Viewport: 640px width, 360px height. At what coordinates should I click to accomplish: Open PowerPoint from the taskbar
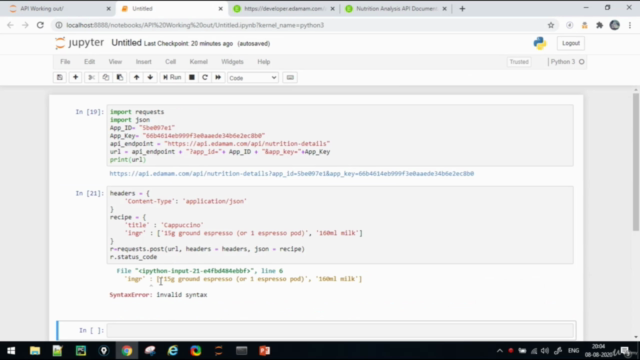pyautogui.click(x=264, y=351)
